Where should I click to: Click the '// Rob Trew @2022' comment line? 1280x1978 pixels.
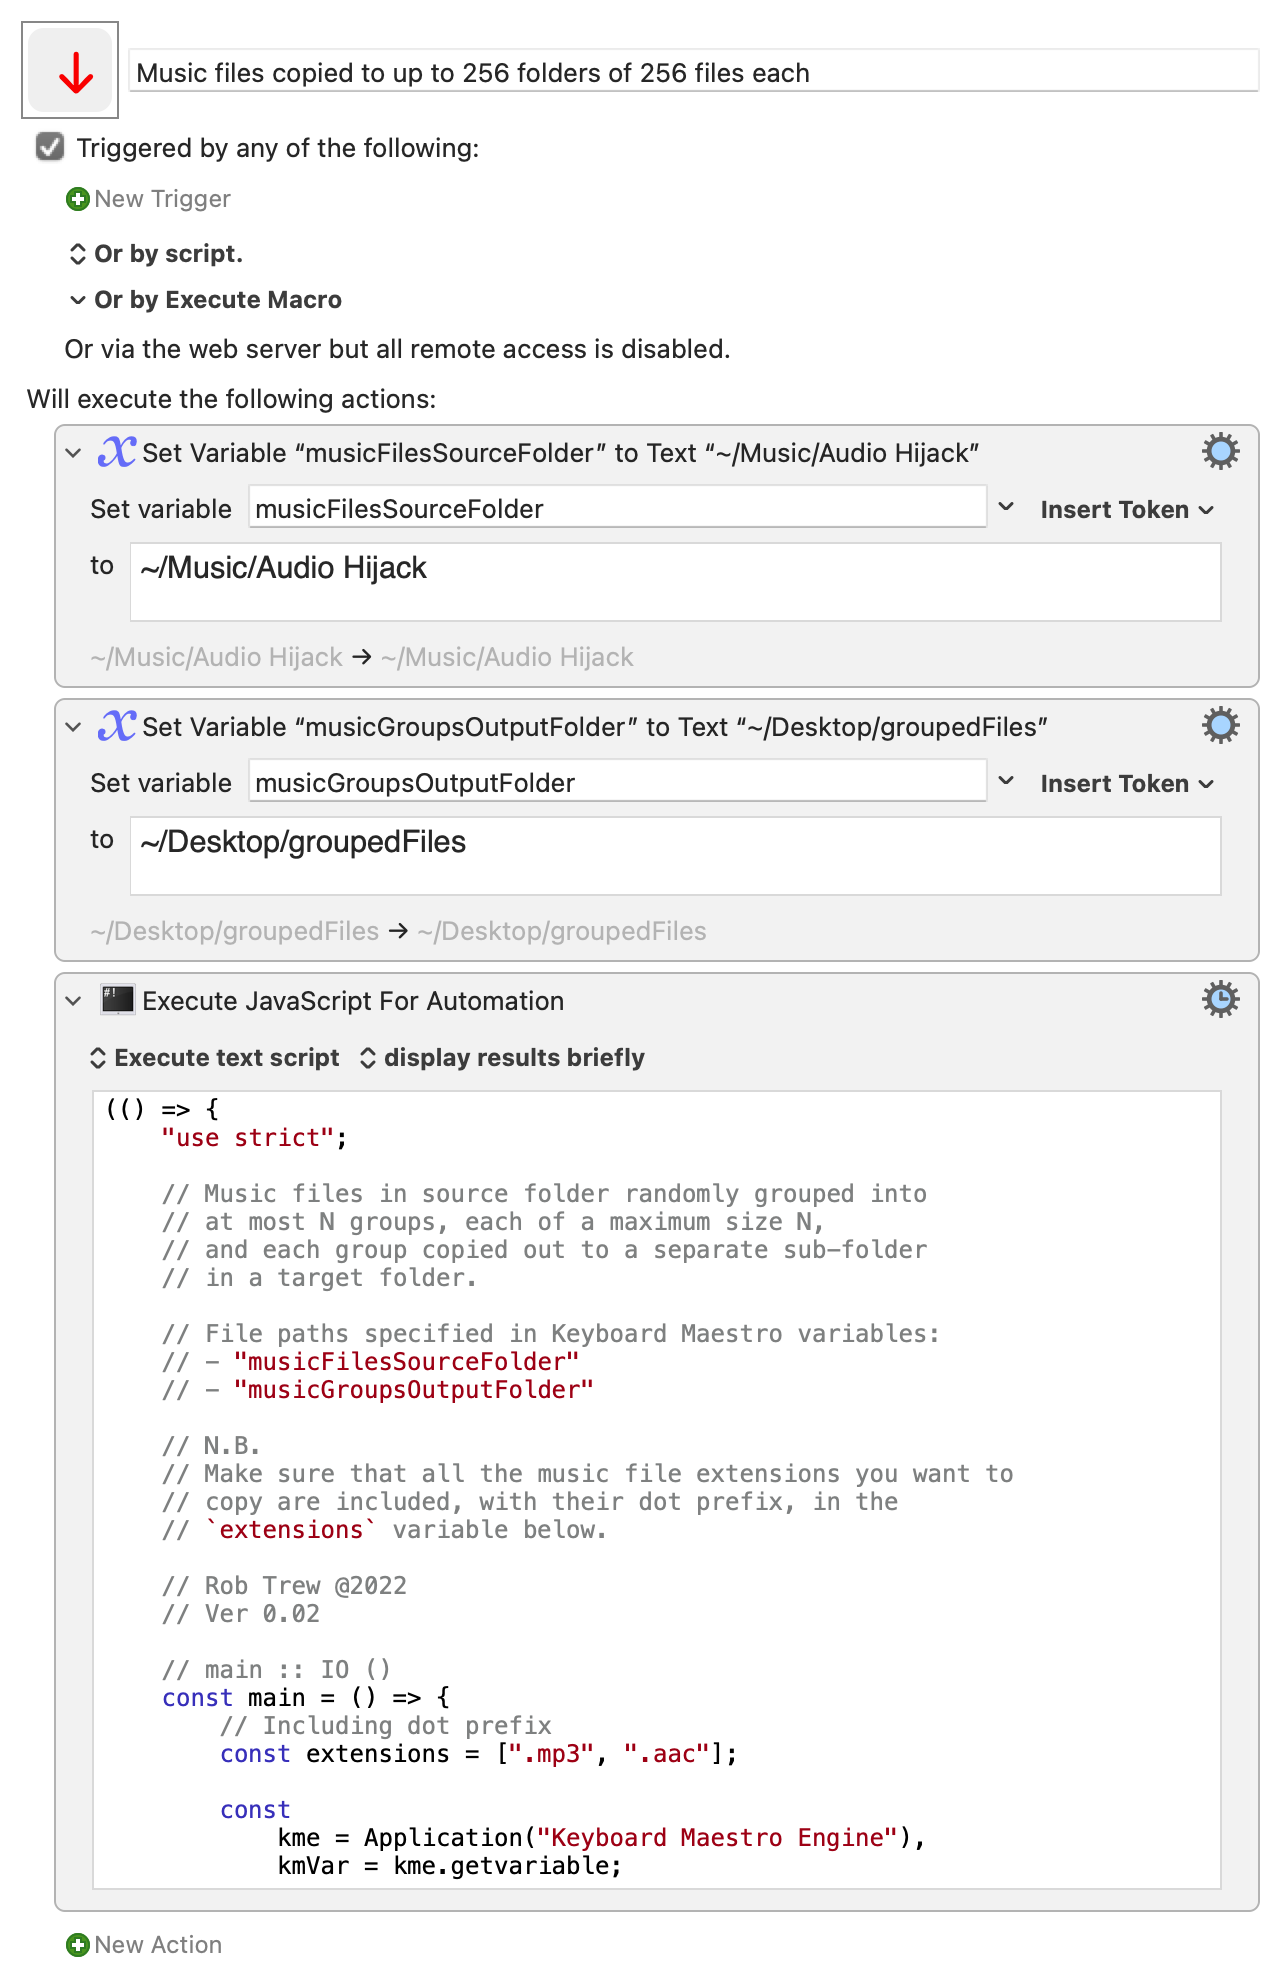coord(285,1586)
